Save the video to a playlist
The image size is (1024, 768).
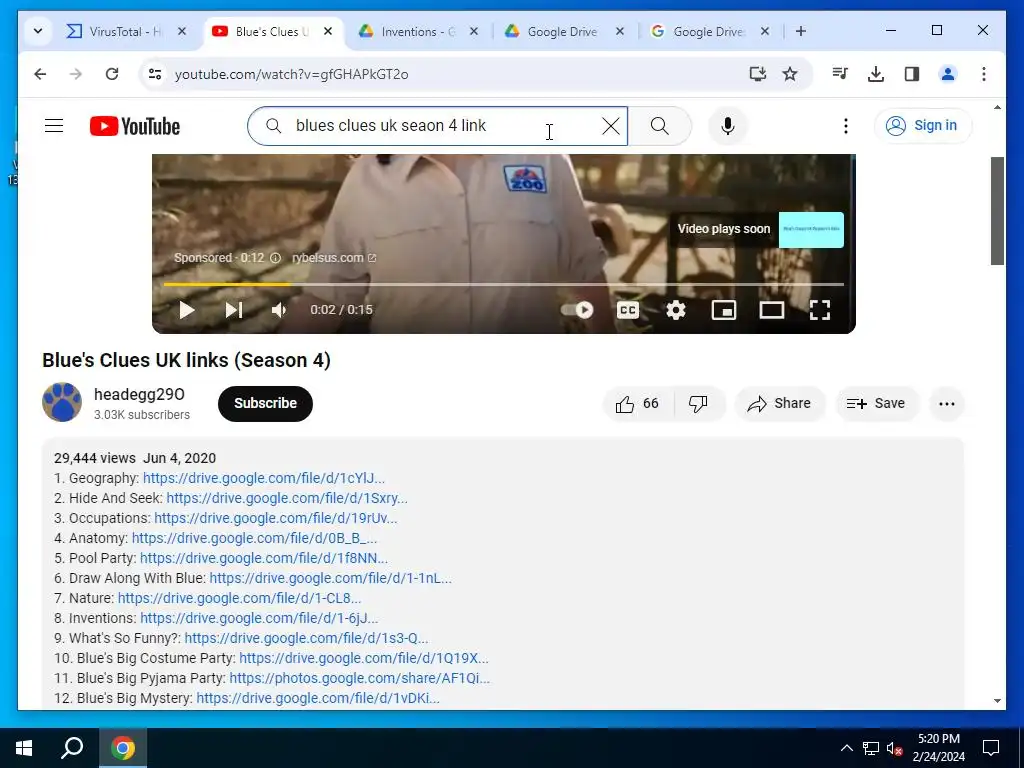tap(876, 404)
